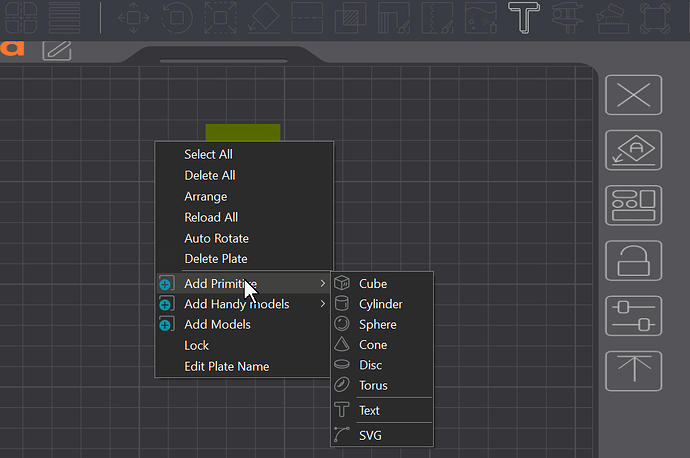Click the move-to-top arrow plate icon
The width and height of the screenshot is (690, 458).
pyautogui.click(x=634, y=371)
